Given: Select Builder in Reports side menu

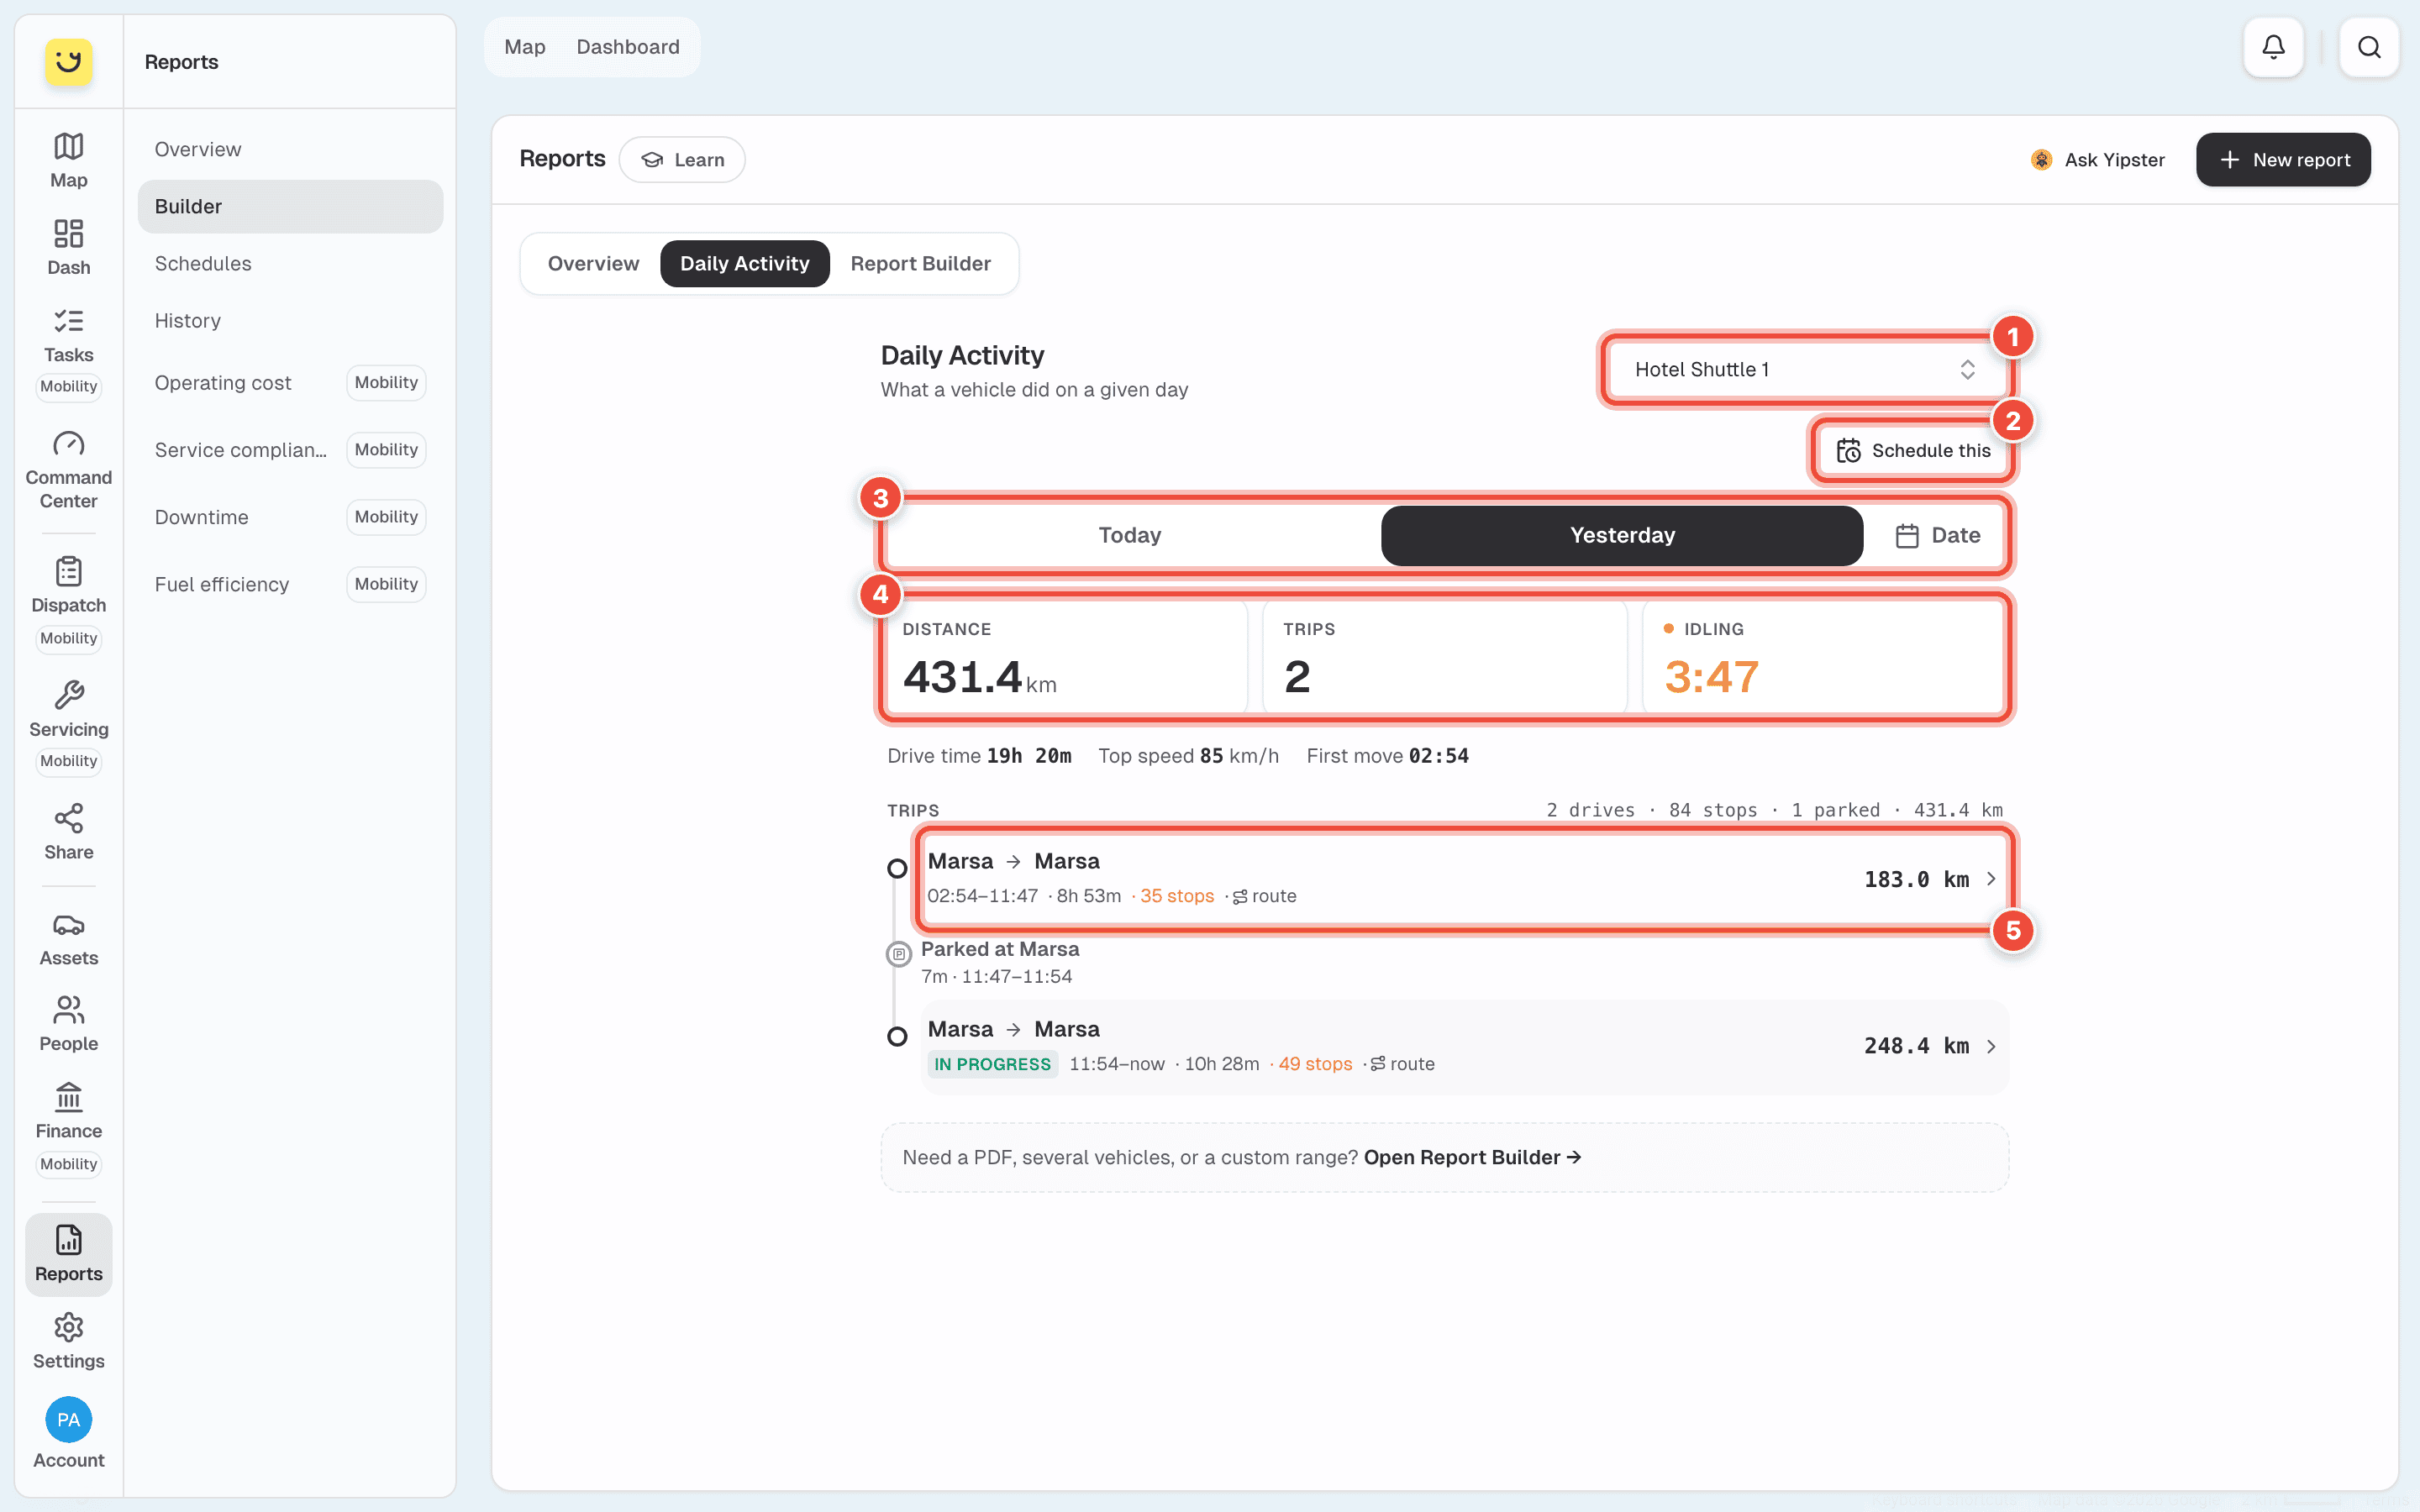Looking at the screenshot, I should click(x=290, y=206).
